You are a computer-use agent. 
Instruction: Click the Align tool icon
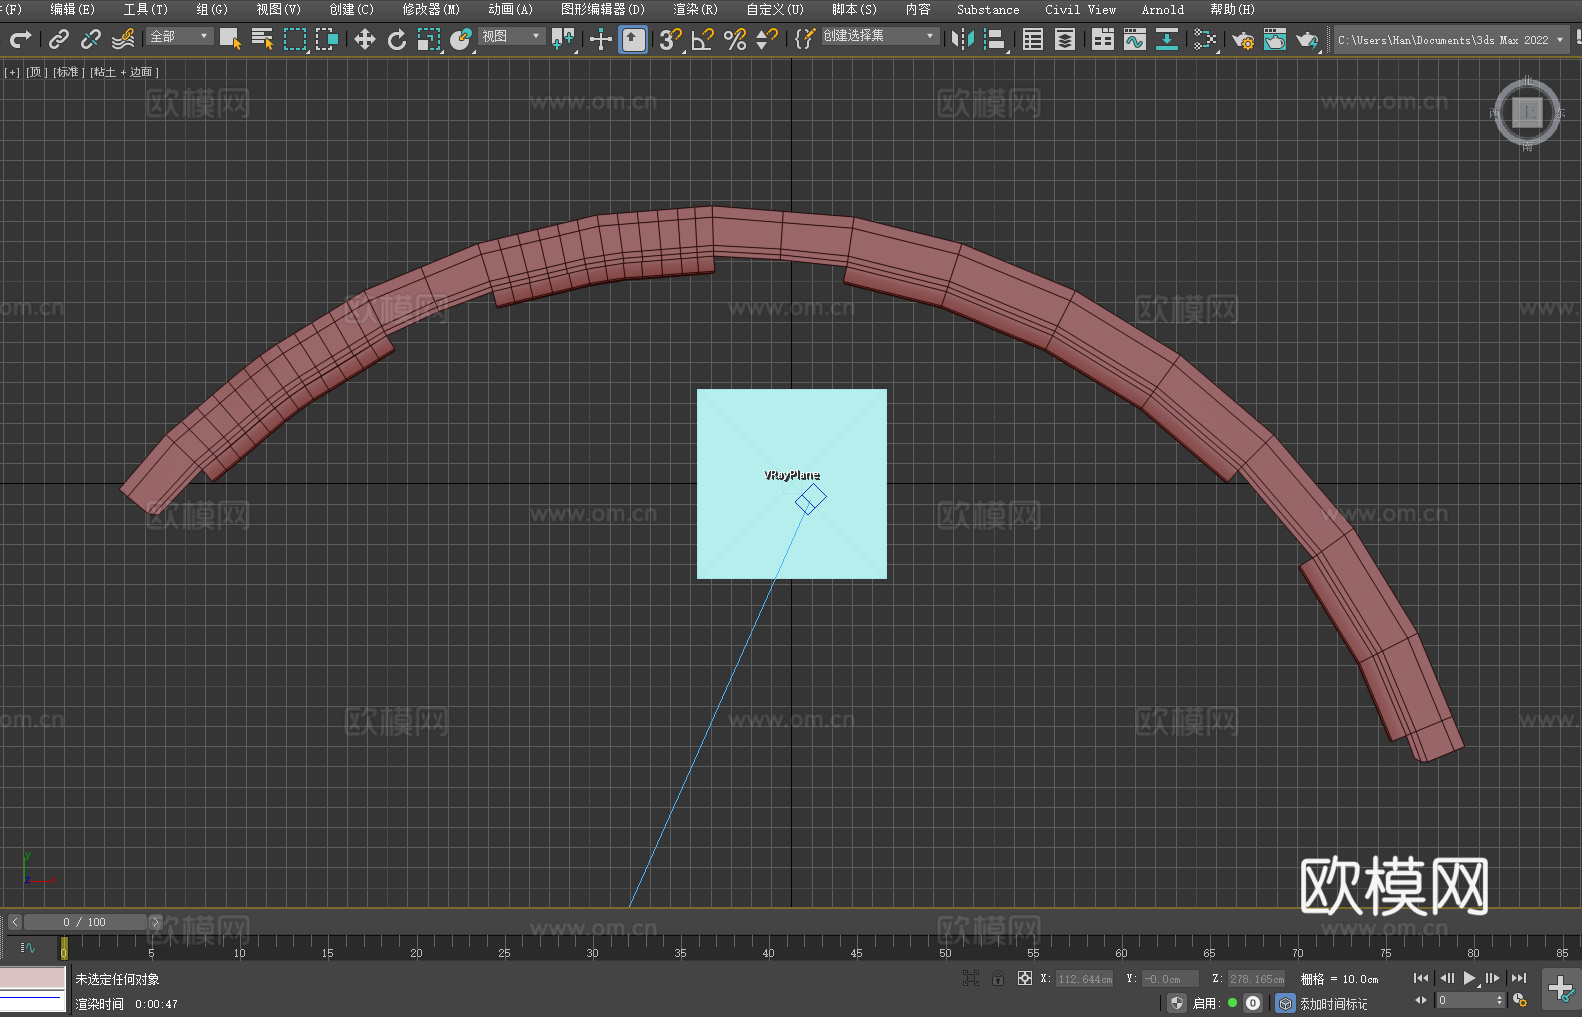[x=995, y=39]
